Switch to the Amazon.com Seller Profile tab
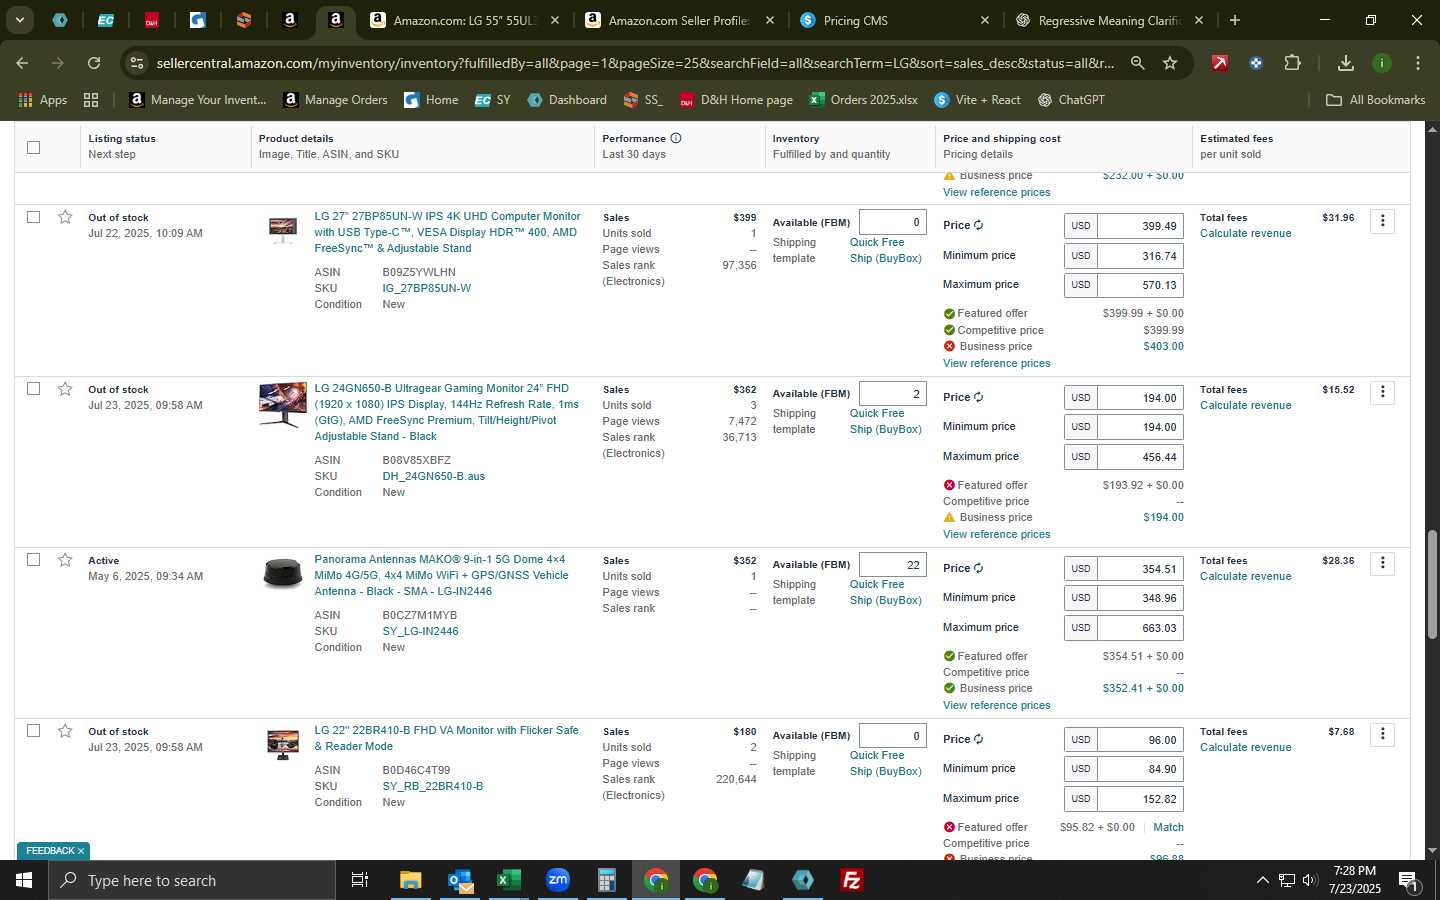This screenshot has width=1440, height=900. (680, 20)
